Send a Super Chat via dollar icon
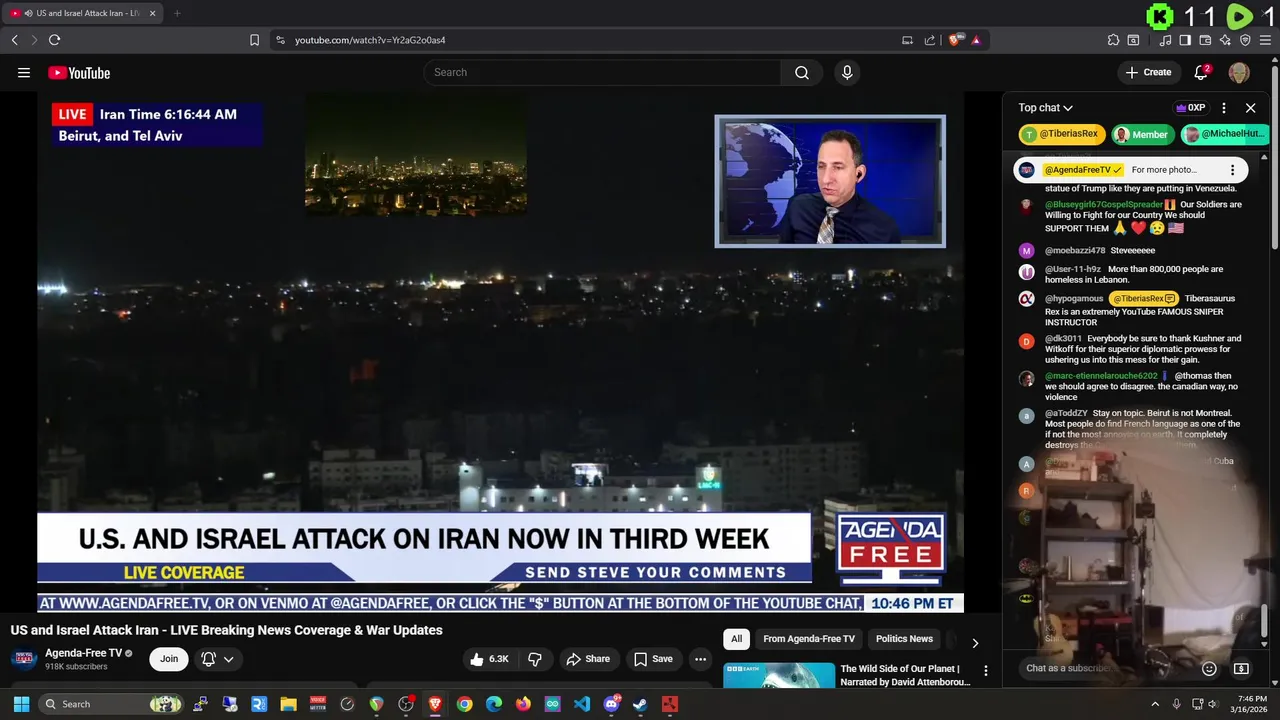The width and height of the screenshot is (1280, 720). point(1241,668)
